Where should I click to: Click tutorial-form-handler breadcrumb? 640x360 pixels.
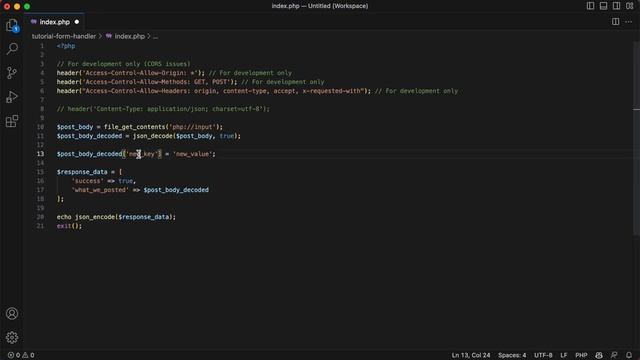64,36
